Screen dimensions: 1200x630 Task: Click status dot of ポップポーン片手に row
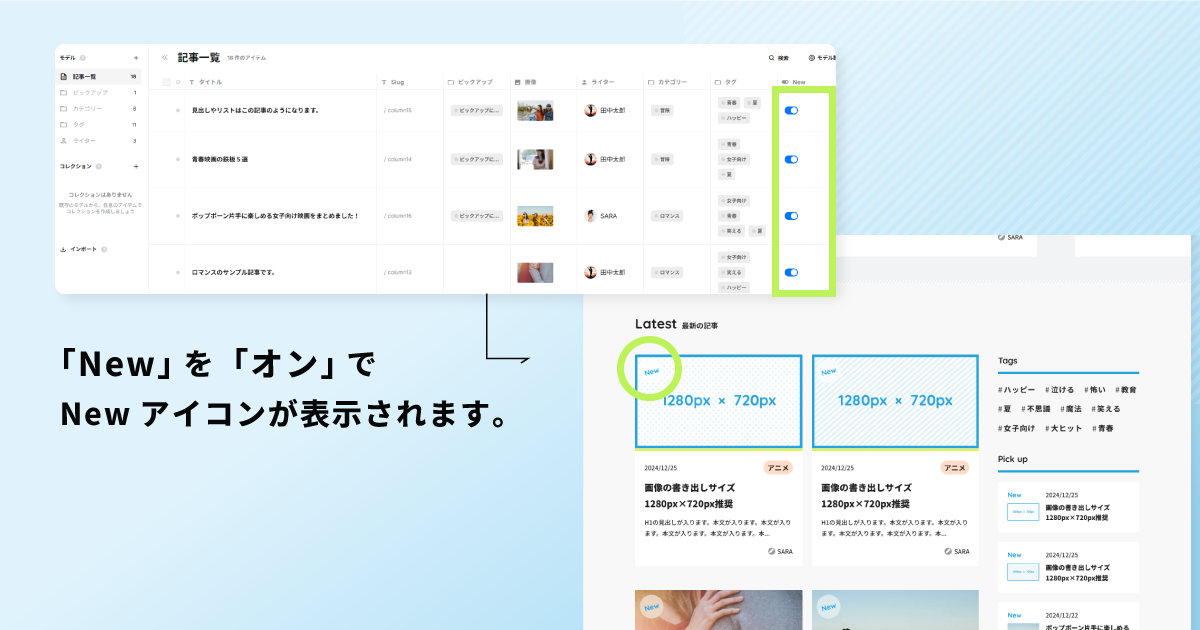point(178,215)
